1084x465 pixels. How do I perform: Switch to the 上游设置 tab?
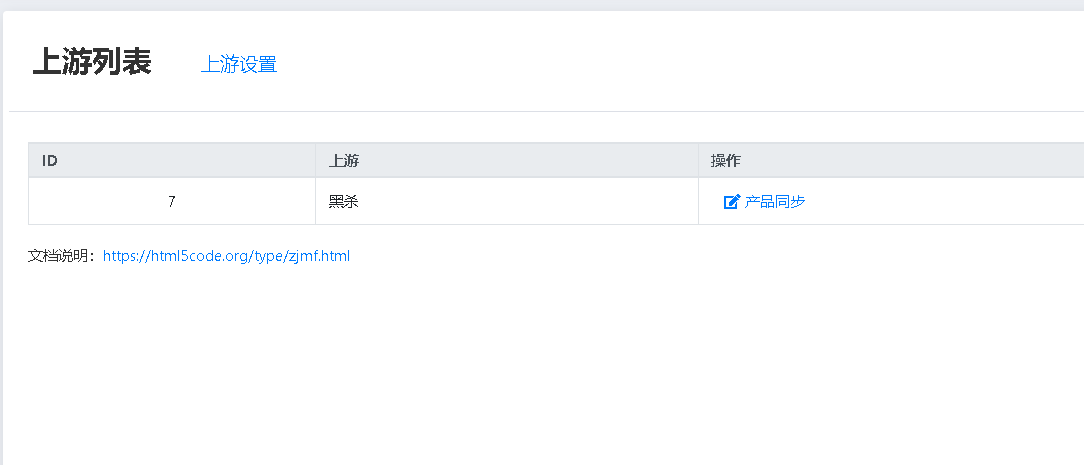coord(239,64)
